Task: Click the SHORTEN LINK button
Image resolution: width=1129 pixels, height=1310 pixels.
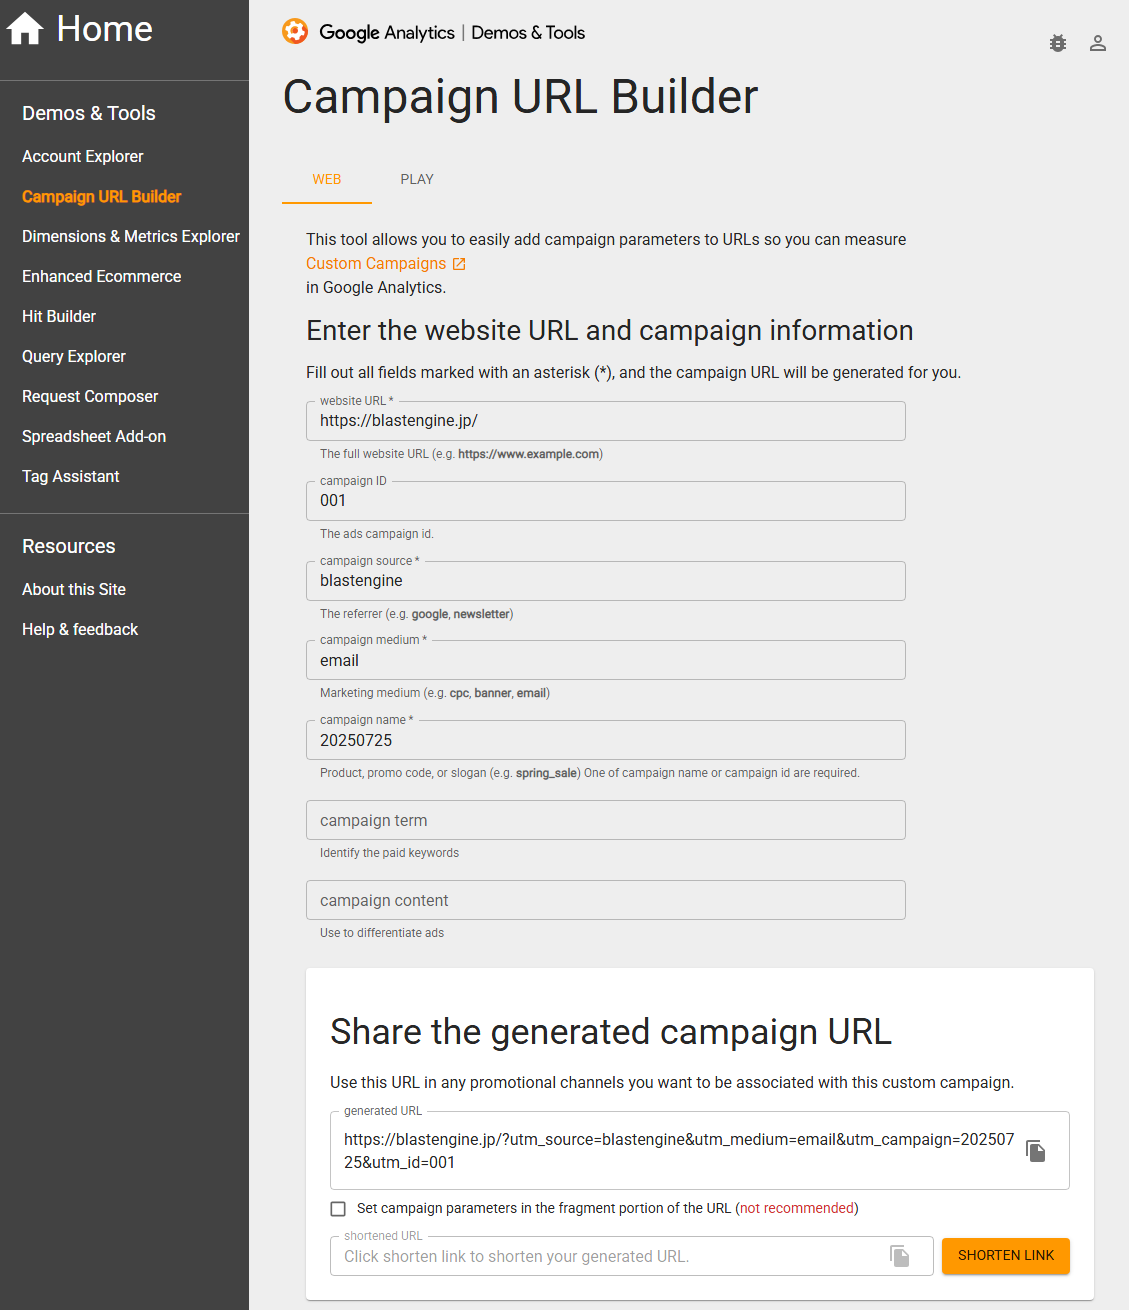Action: pos(1006,1256)
